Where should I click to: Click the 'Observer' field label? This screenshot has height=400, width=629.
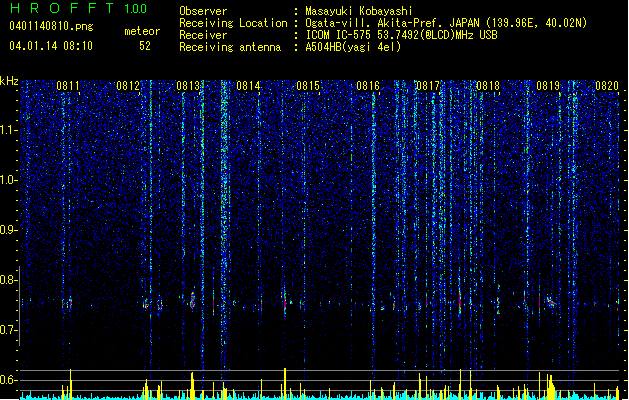(203, 11)
